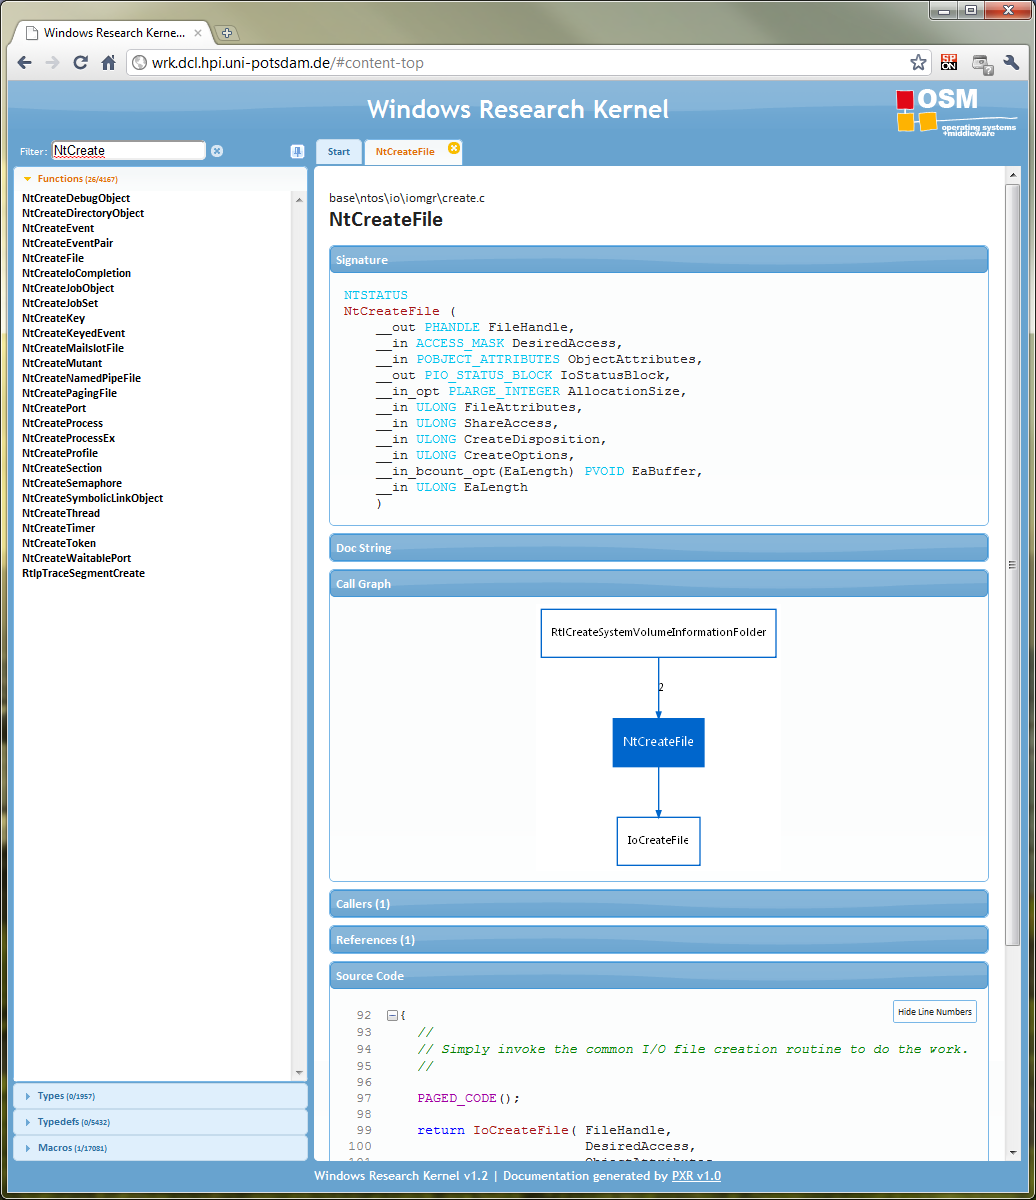
Task: Bookmark this page with the star icon
Action: click(918, 63)
